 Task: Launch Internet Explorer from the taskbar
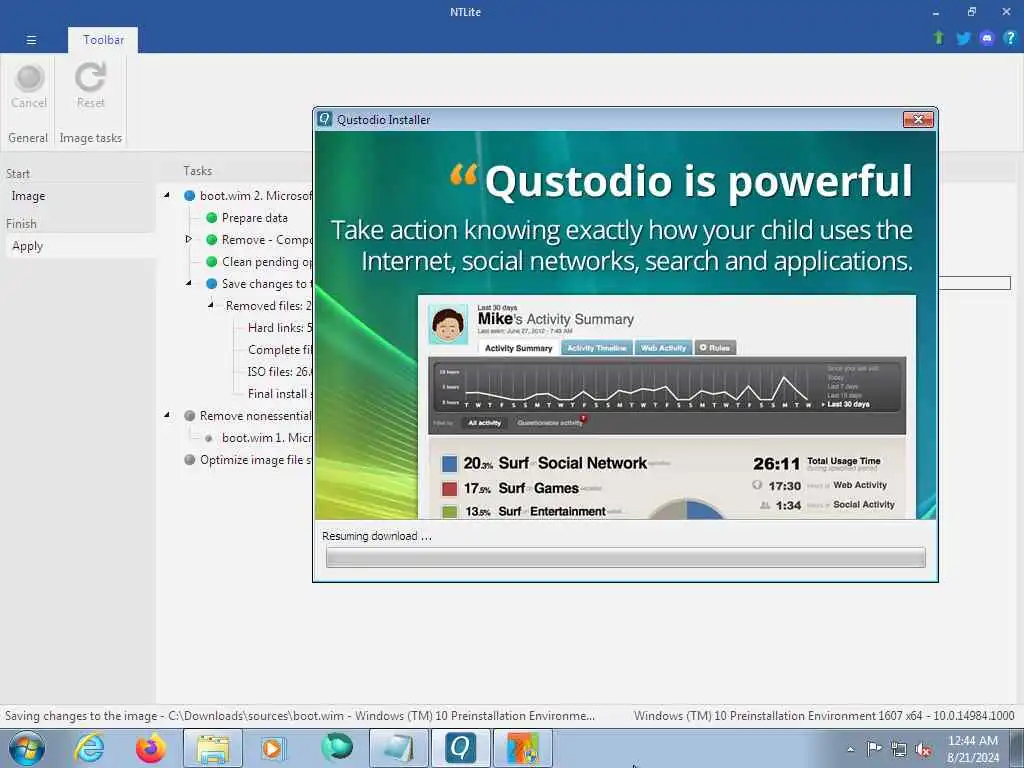coord(89,748)
